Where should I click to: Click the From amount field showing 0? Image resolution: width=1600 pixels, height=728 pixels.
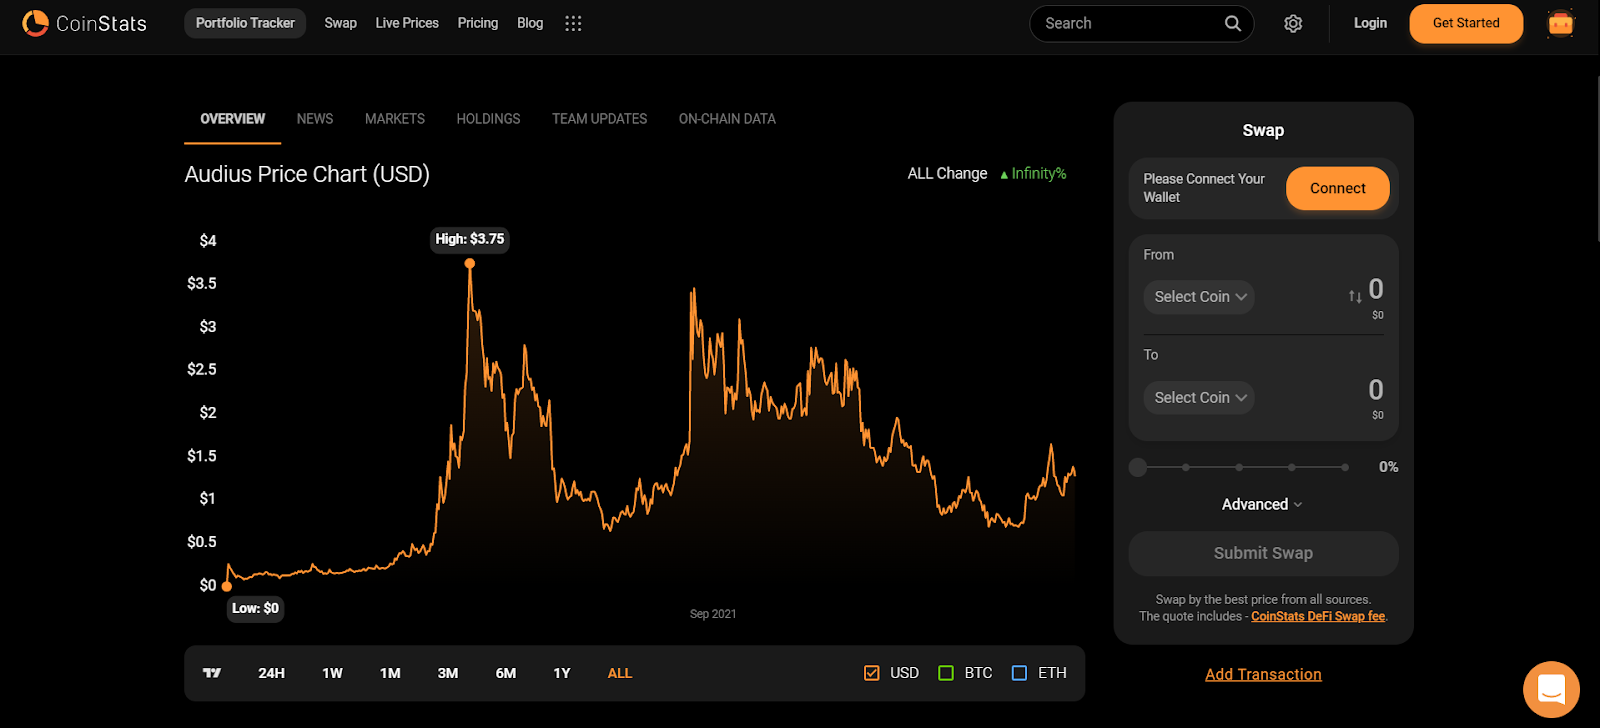click(x=1376, y=289)
